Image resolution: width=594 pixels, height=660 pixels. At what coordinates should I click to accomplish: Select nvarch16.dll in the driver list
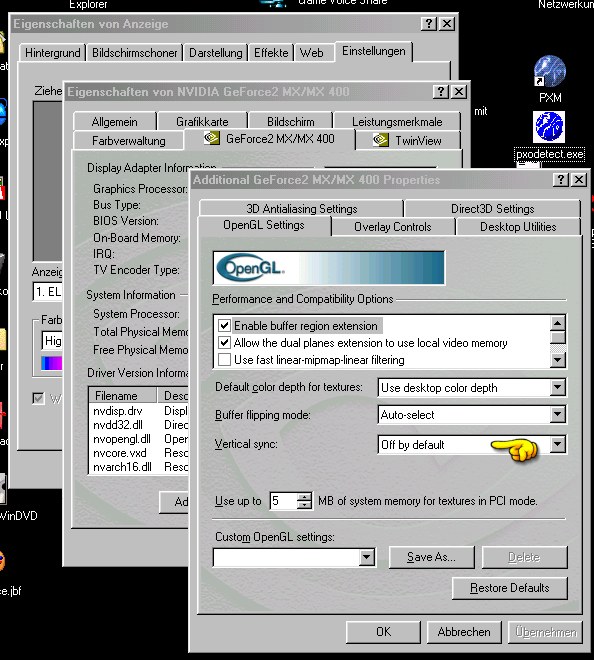(122, 467)
